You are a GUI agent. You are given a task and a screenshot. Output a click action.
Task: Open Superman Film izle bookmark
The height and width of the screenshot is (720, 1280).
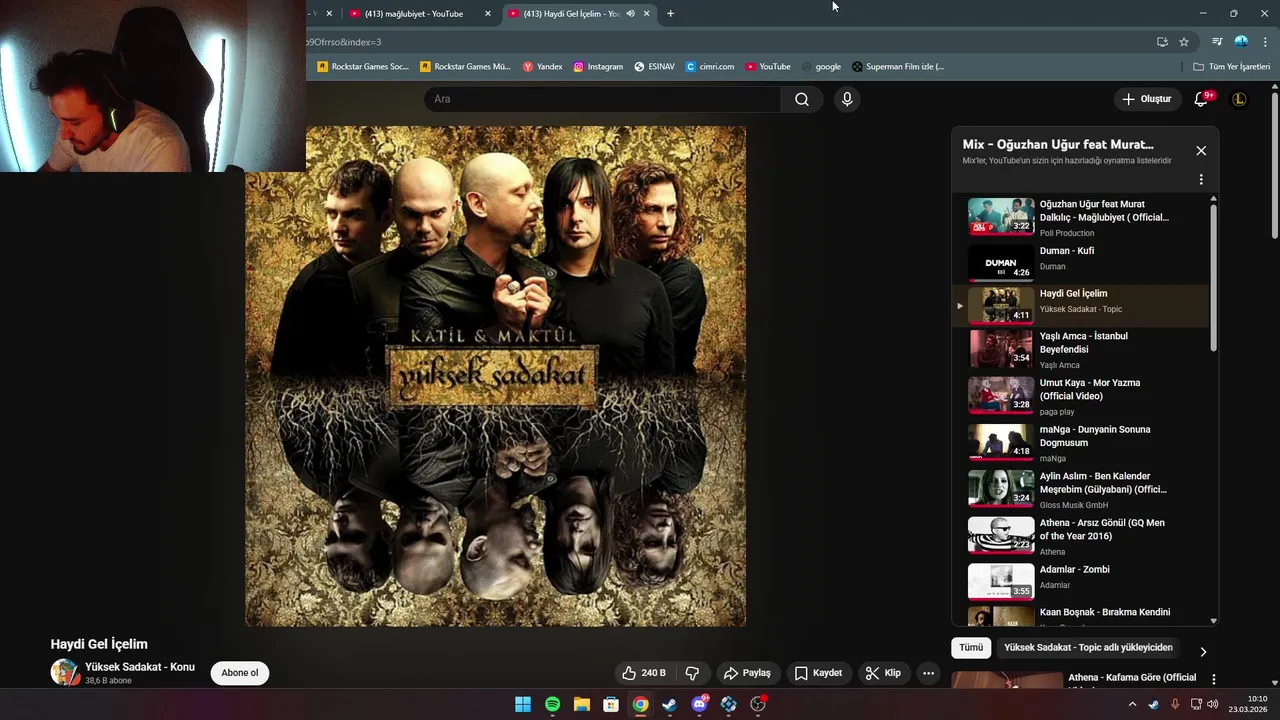click(x=898, y=67)
